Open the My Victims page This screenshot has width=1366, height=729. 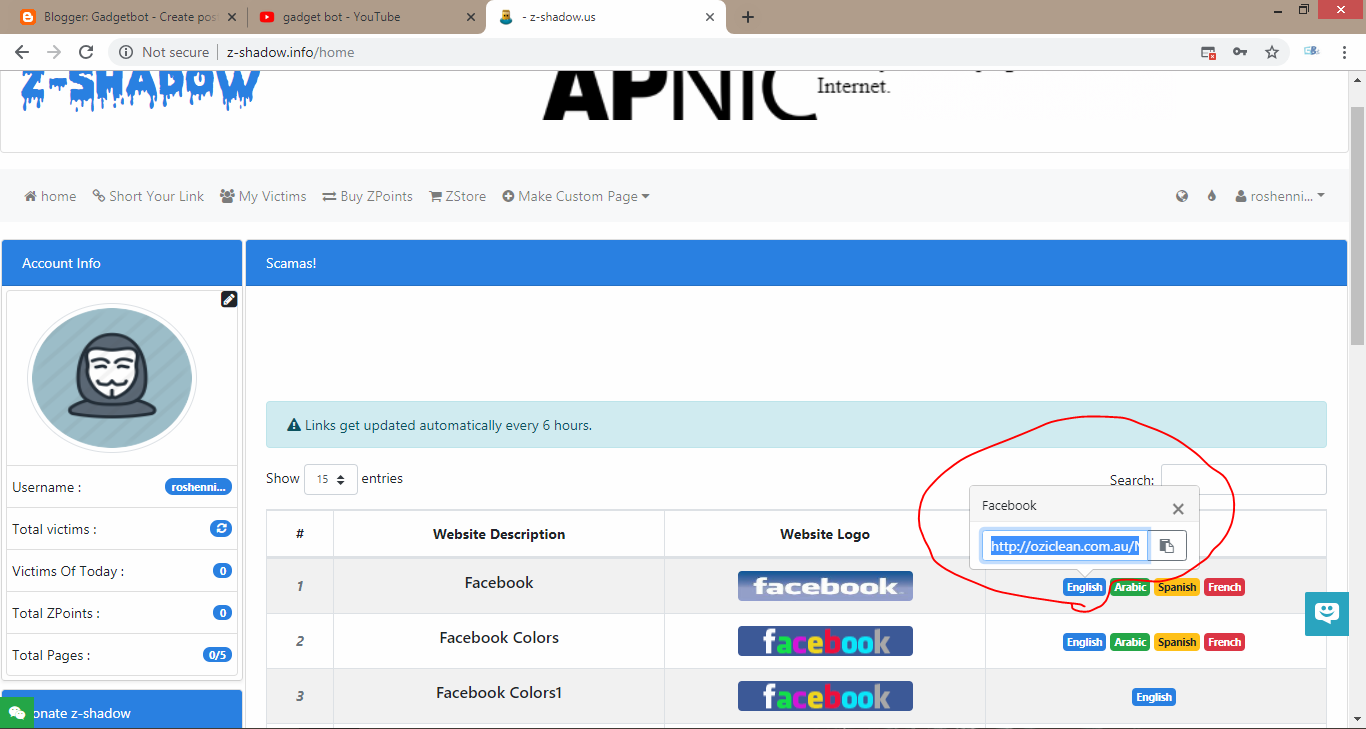[263, 196]
